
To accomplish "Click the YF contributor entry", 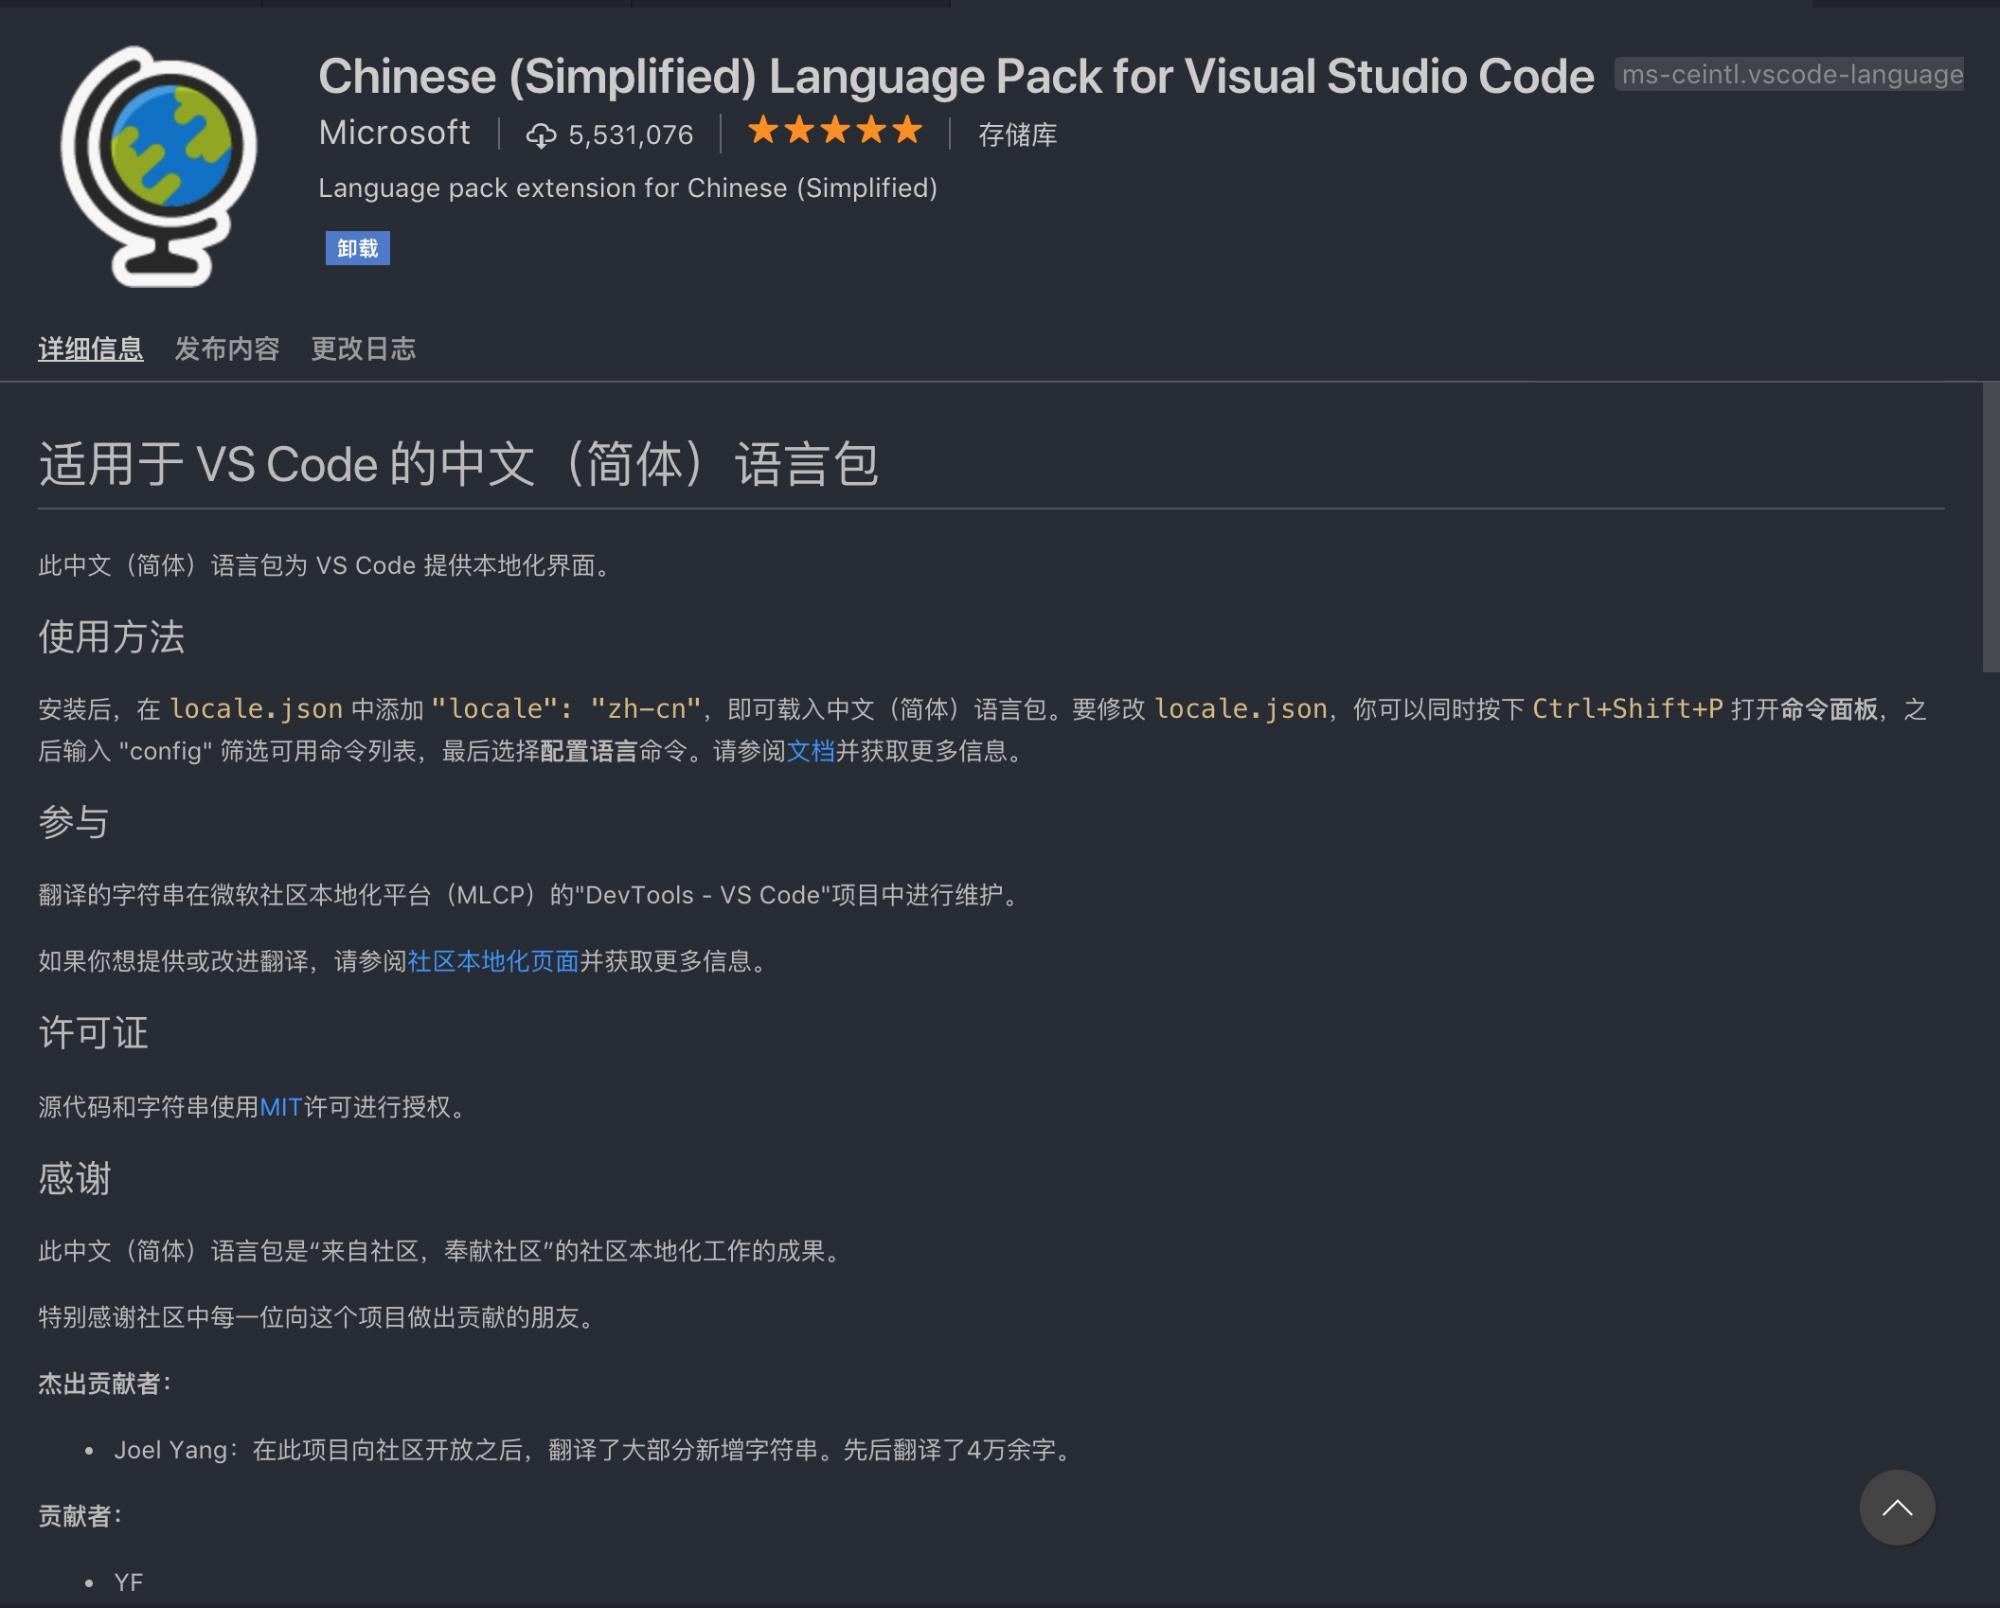I will tap(128, 1582).
